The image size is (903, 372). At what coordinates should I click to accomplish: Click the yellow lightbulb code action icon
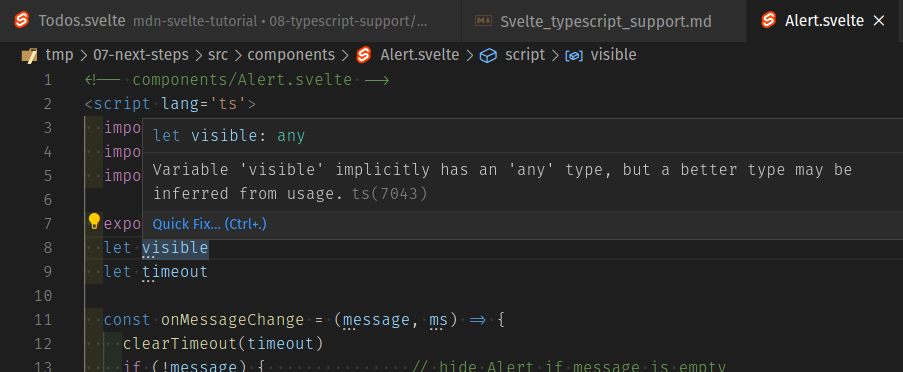click(x=94, y=221)
